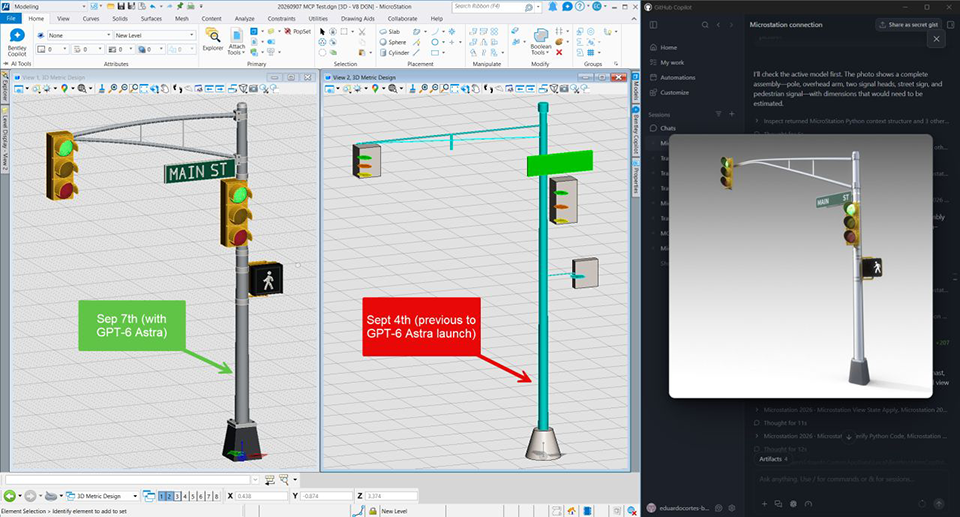Open Bentley Copilot from the ribbon
The image size is (960, 517).
tap(17, 42)
